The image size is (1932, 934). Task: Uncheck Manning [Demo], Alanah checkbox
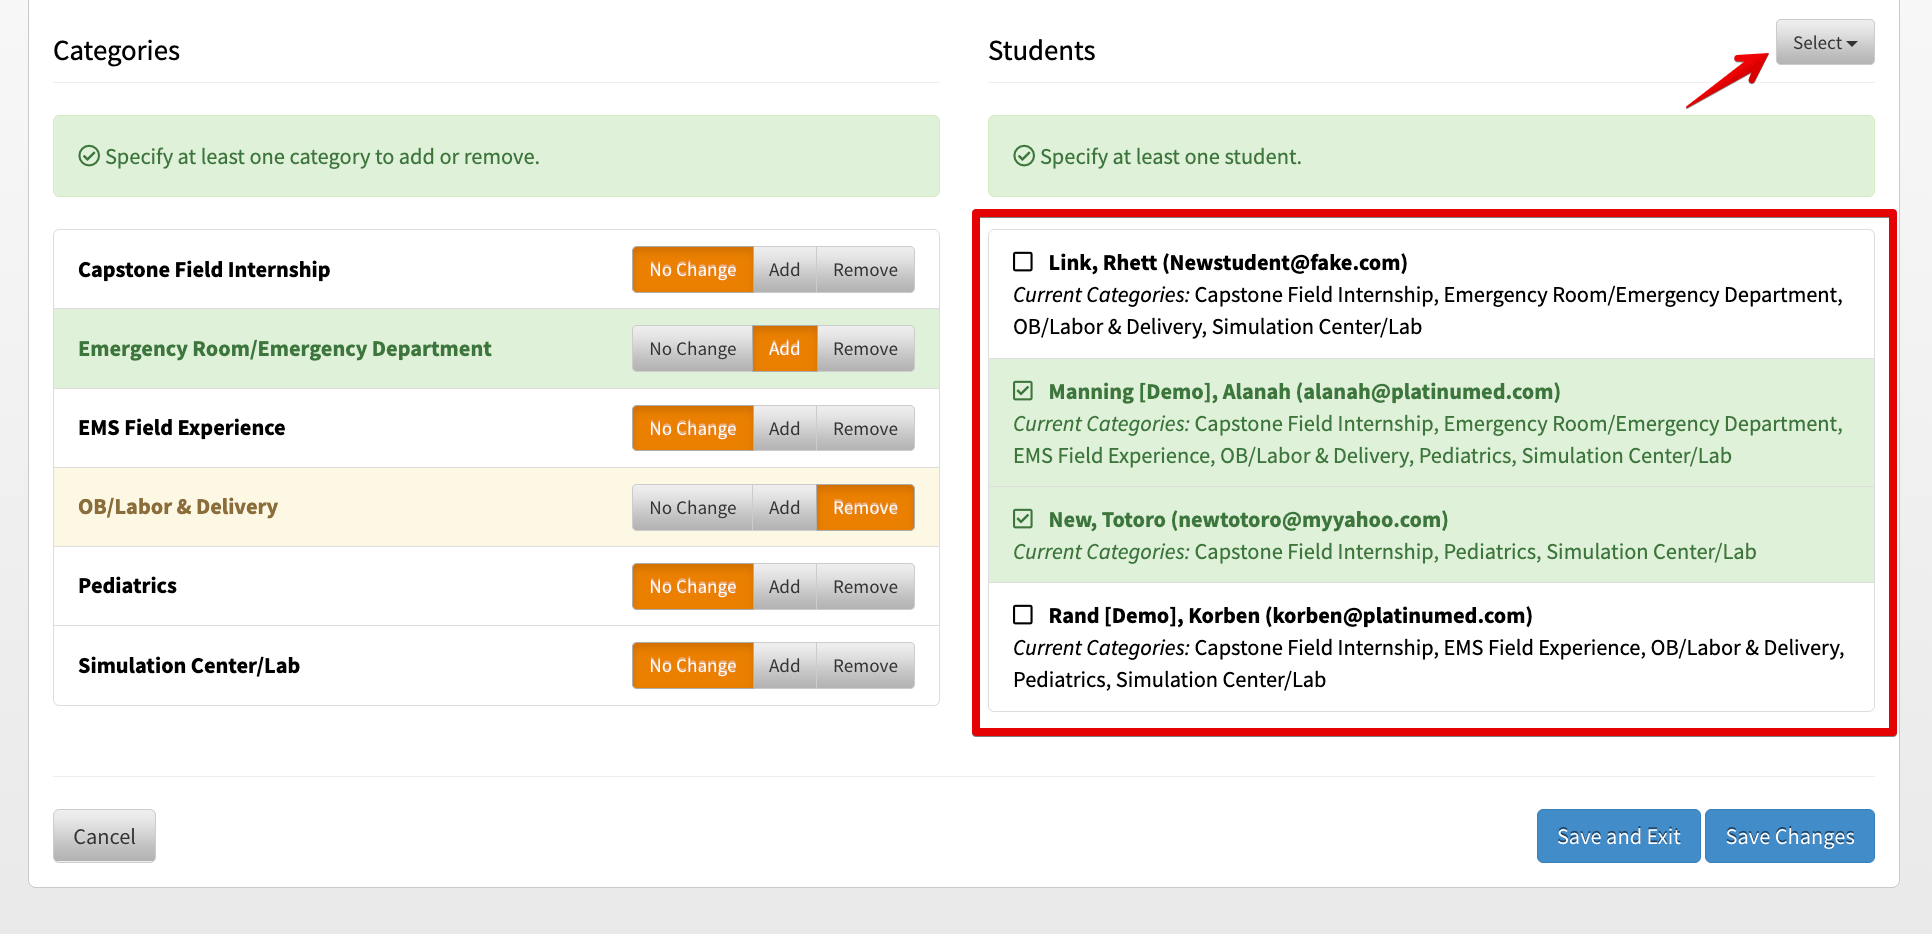(x=1023, y=391)
